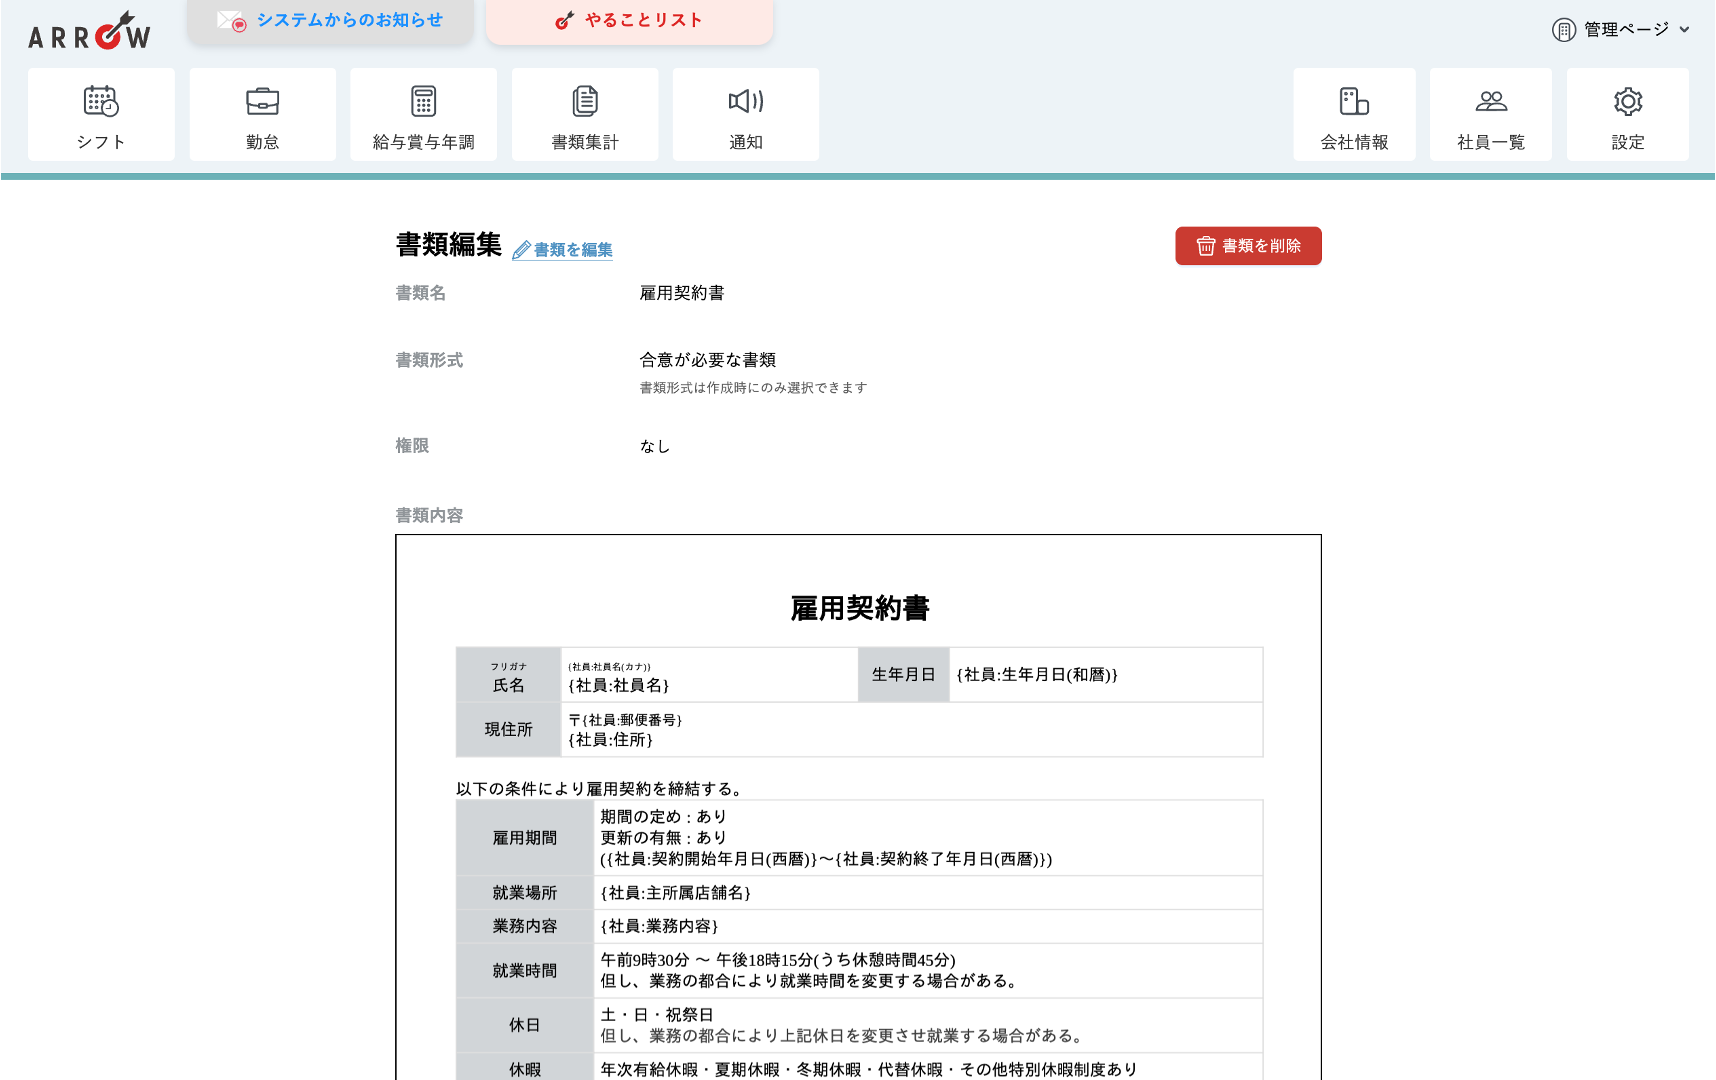Click the trash icon in 書類を削除 button
This screenshot has width=1716, height=1080.
pyautogui.click(x=1206, y=246)
